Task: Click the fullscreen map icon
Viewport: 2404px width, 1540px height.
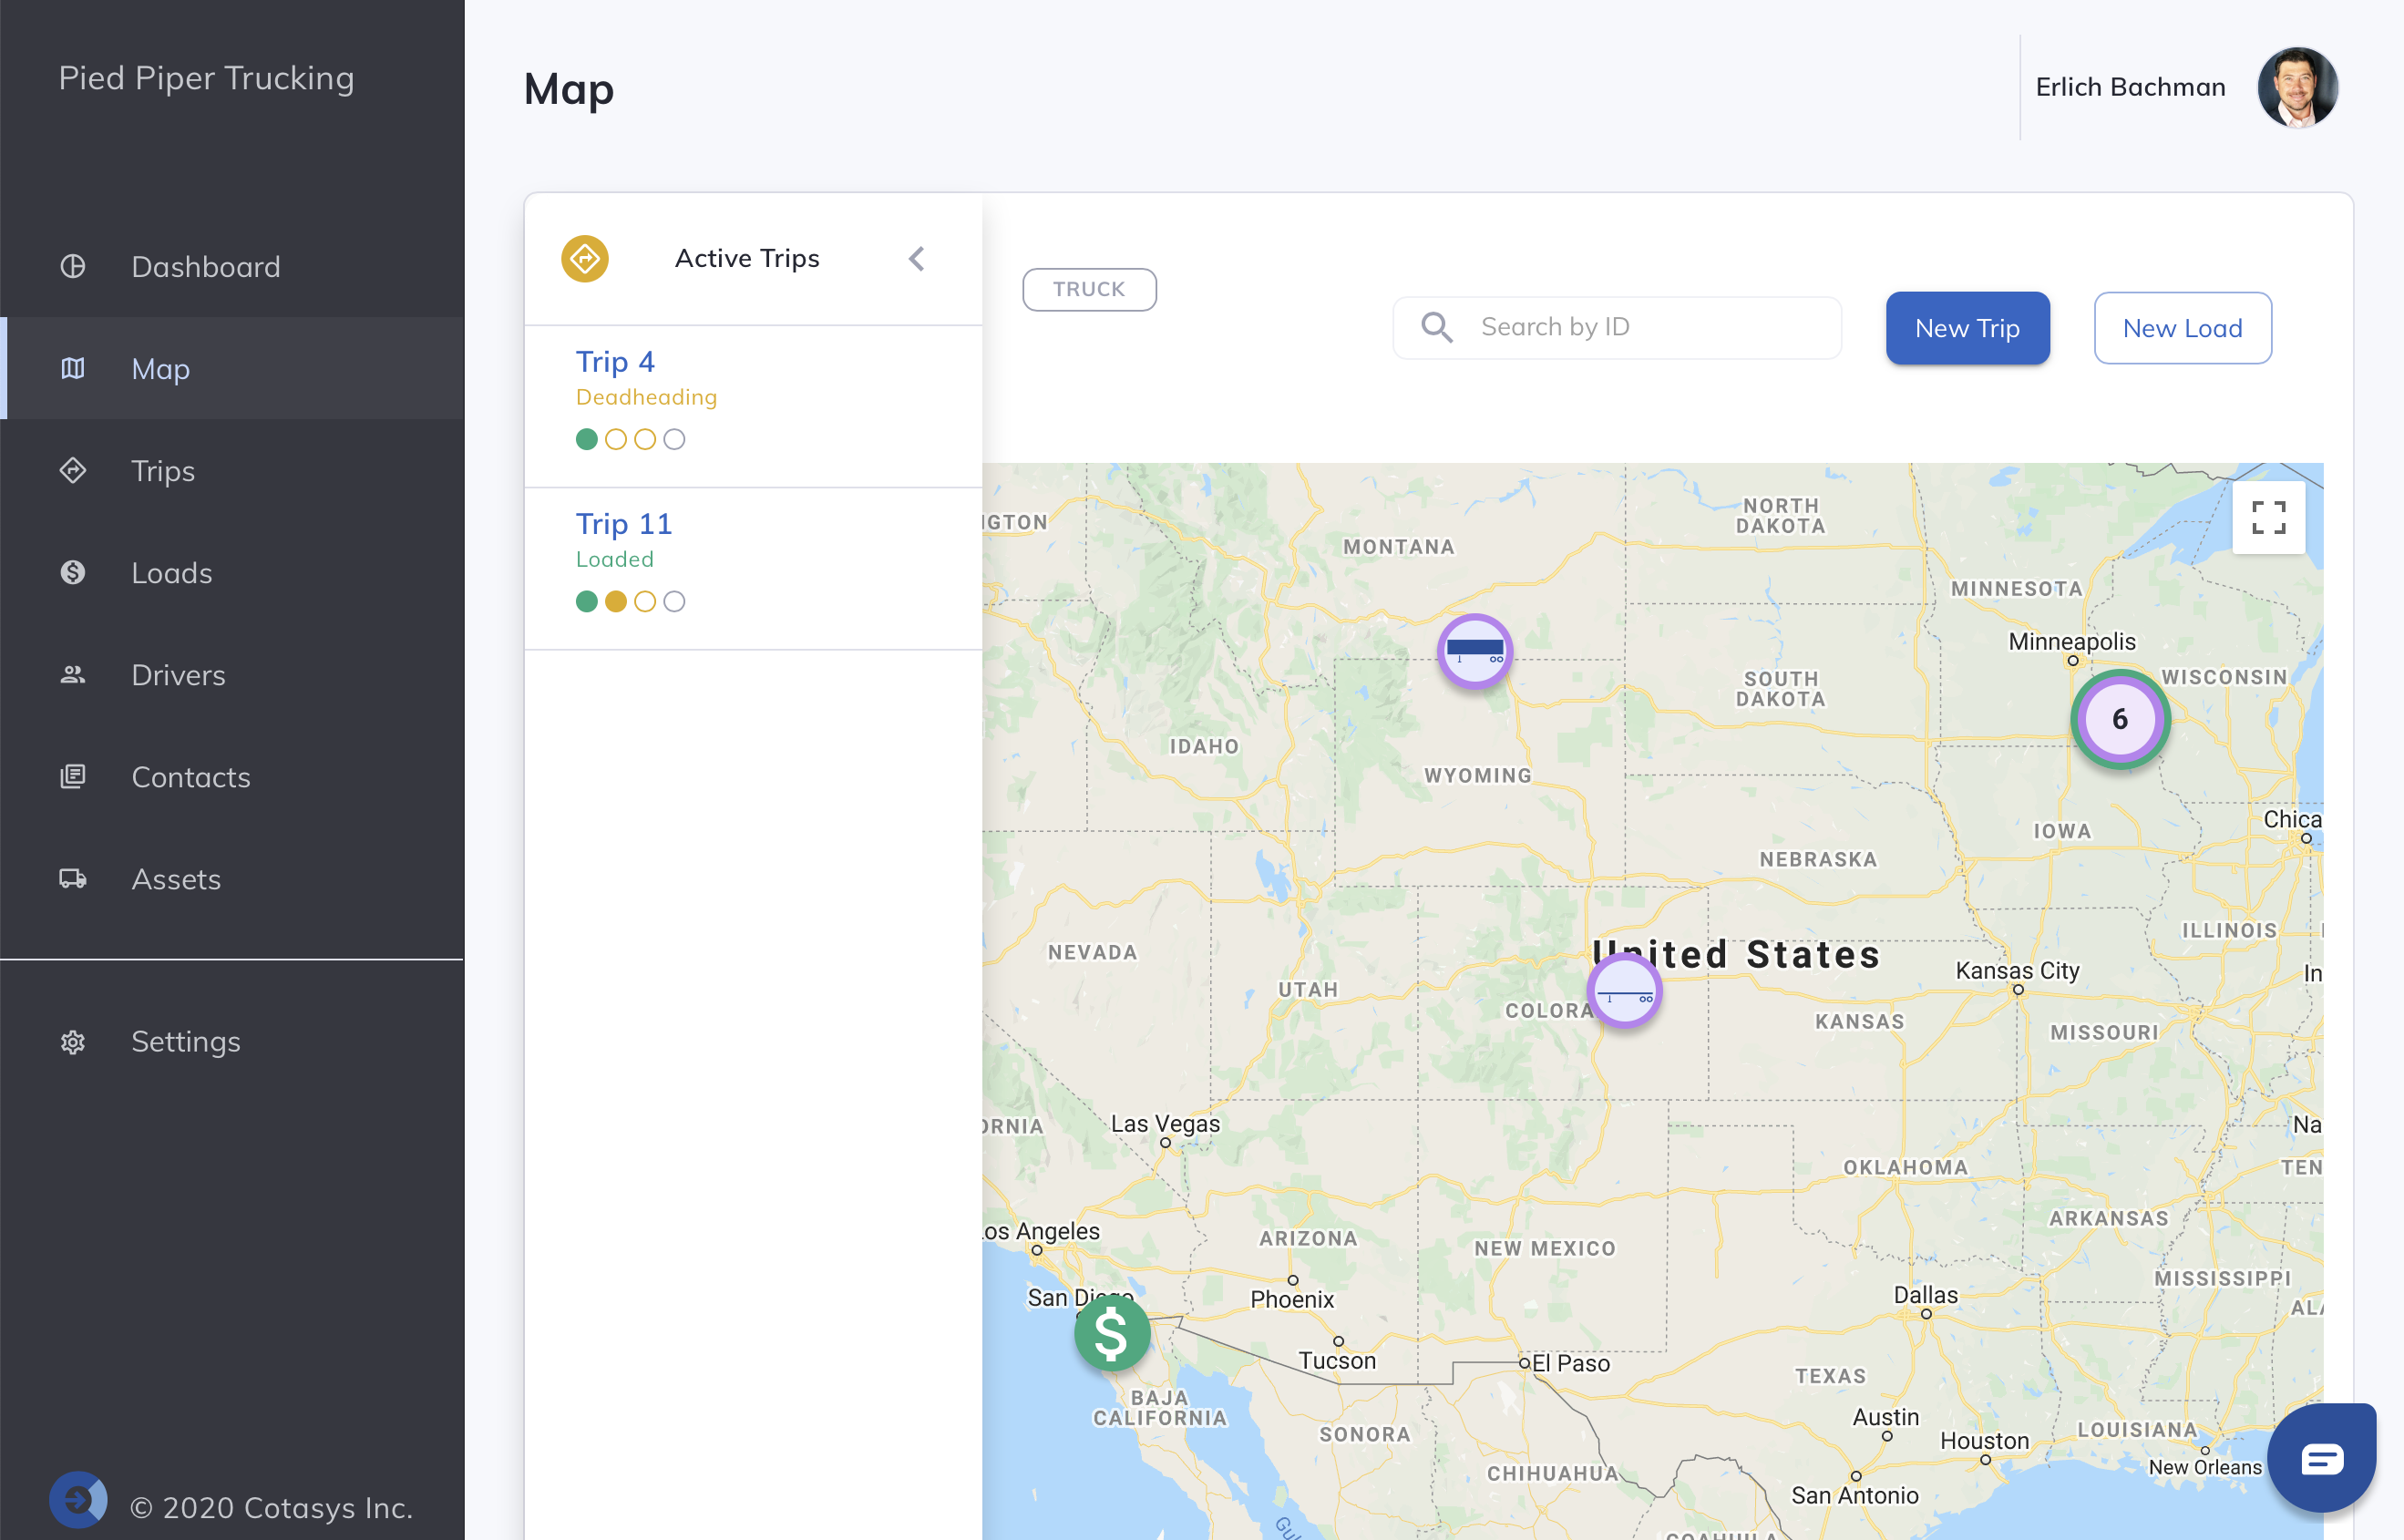Action: [x=2268, y=518]
